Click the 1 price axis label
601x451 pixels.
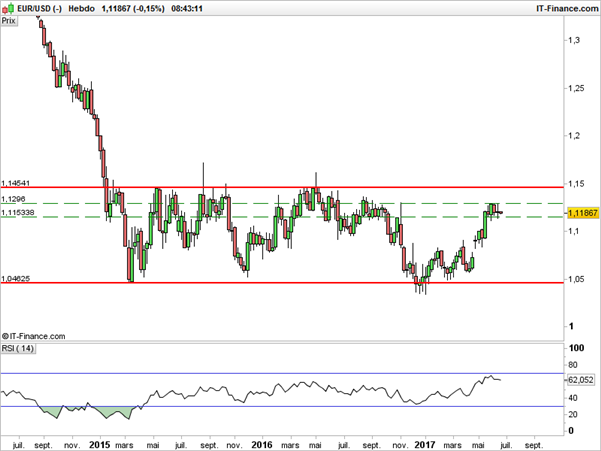pyautogui.click(x=571, y=326)
